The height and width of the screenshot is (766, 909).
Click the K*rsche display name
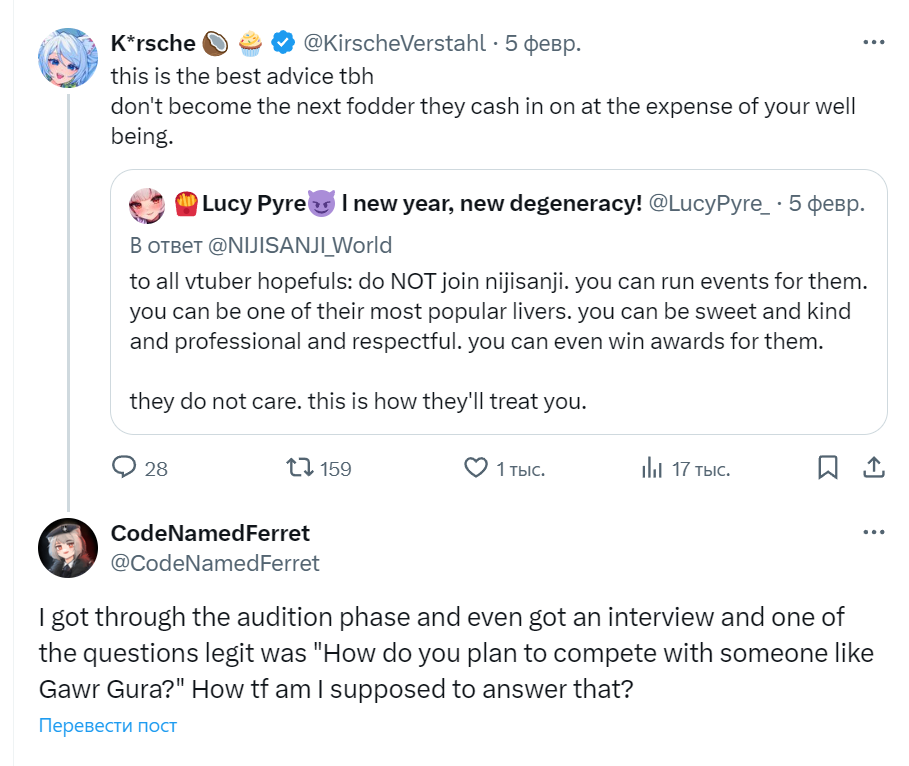[x=153, y=43]
